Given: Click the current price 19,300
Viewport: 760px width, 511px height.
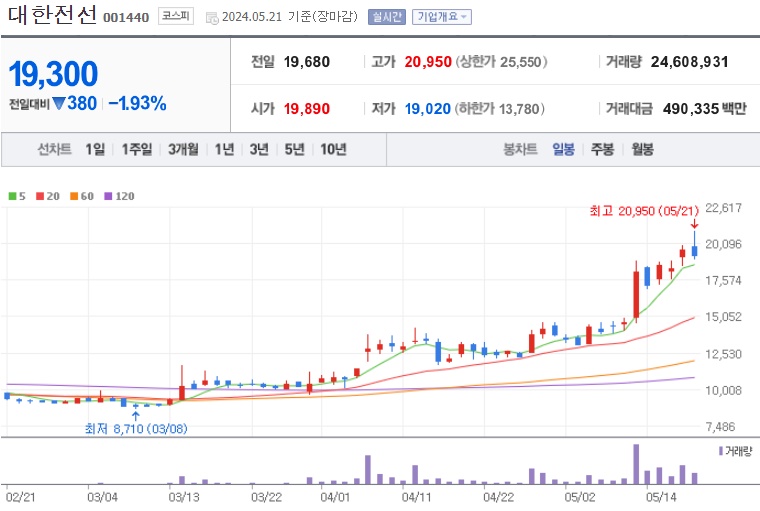Looking at the screenshot, I should [x=53, y=74].
